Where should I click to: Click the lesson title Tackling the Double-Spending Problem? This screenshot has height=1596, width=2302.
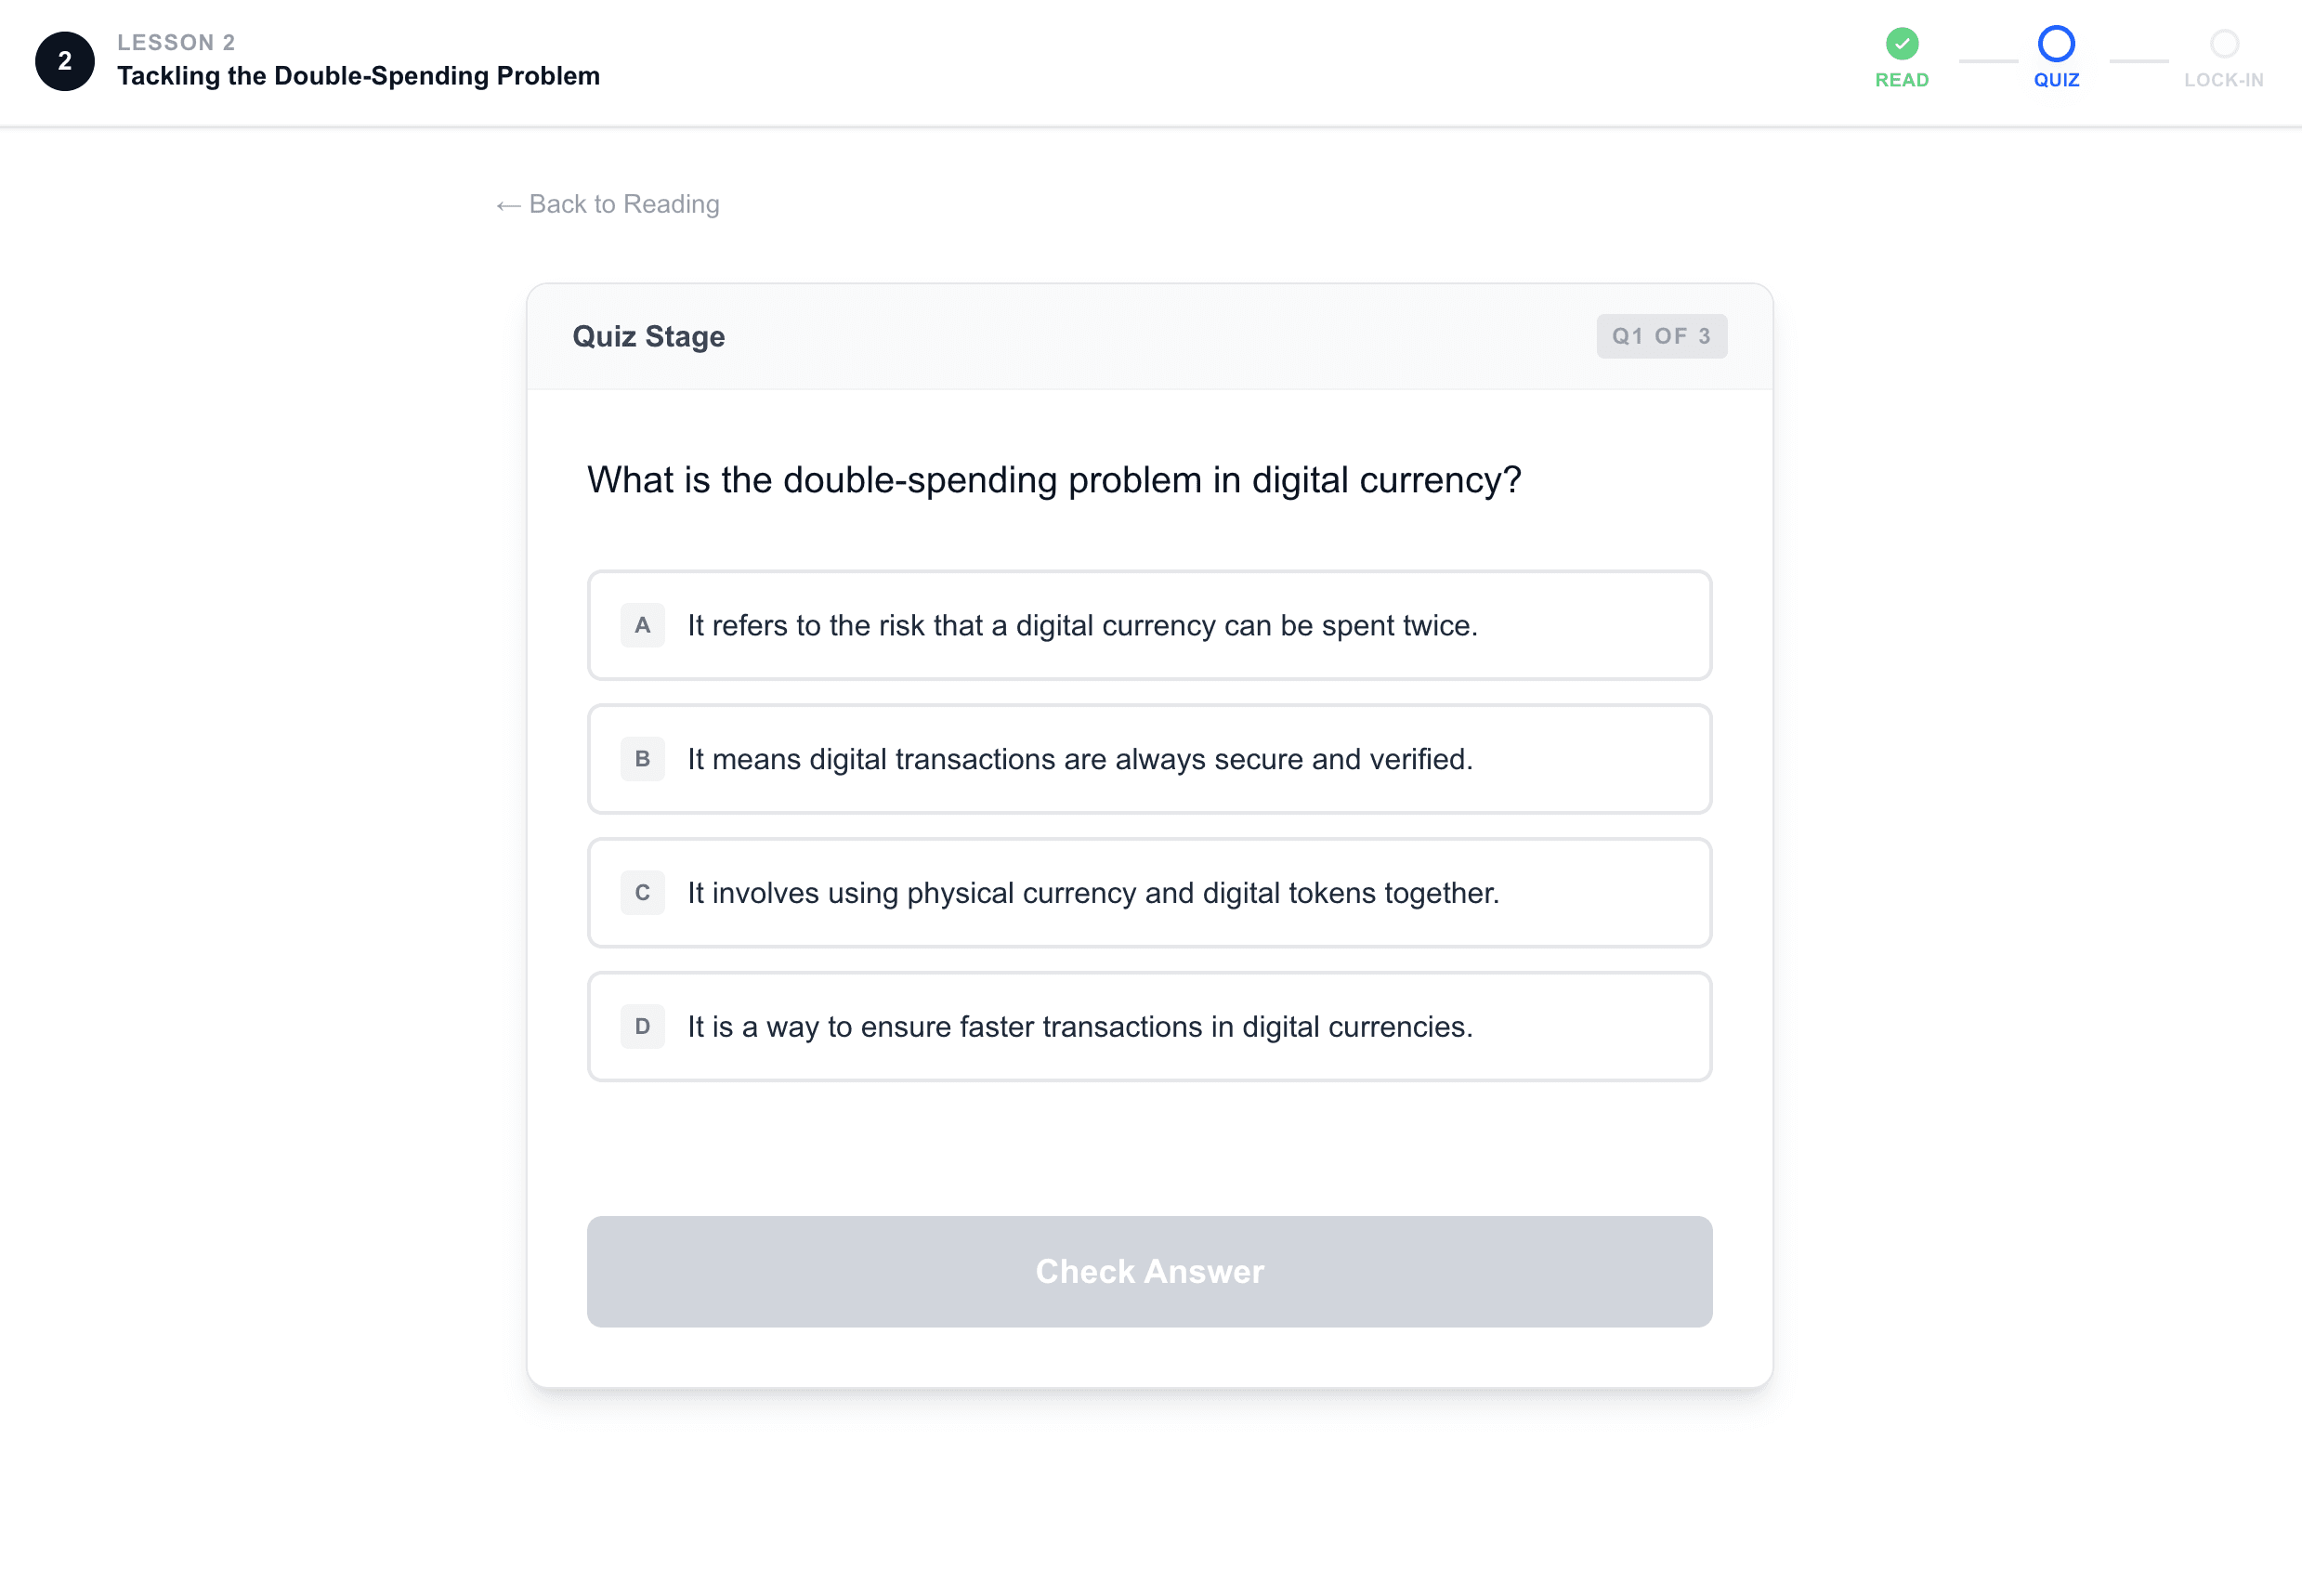358,76
